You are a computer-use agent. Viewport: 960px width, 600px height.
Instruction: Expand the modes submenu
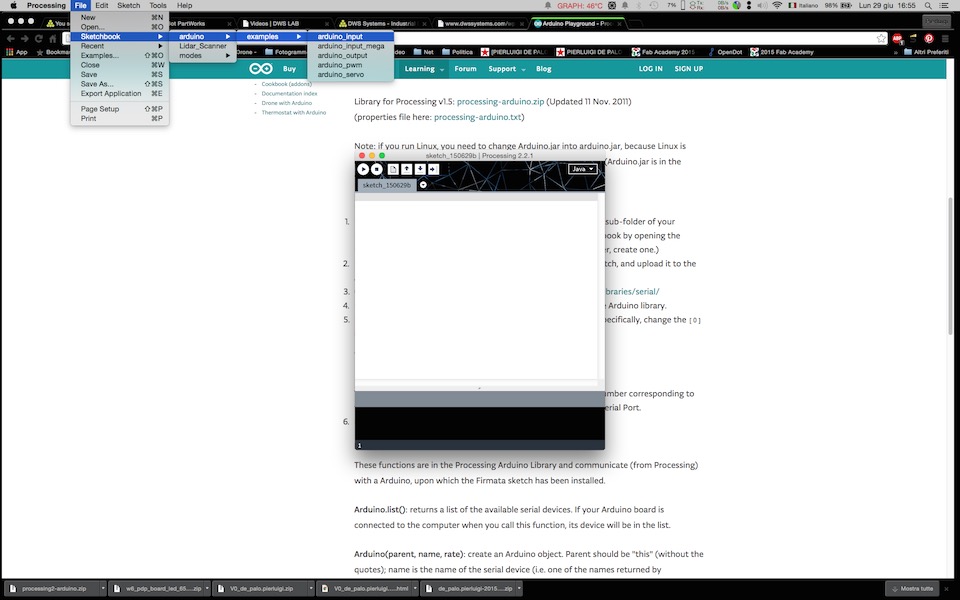pos(203,55)
